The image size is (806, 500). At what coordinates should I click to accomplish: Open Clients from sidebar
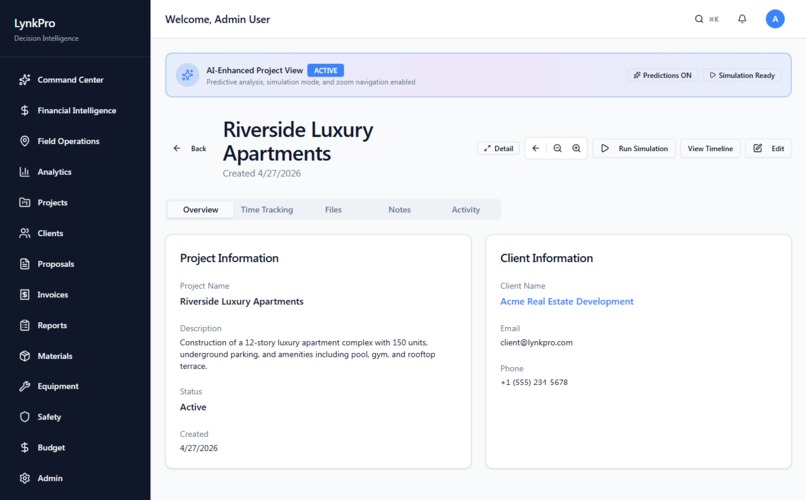50,233
